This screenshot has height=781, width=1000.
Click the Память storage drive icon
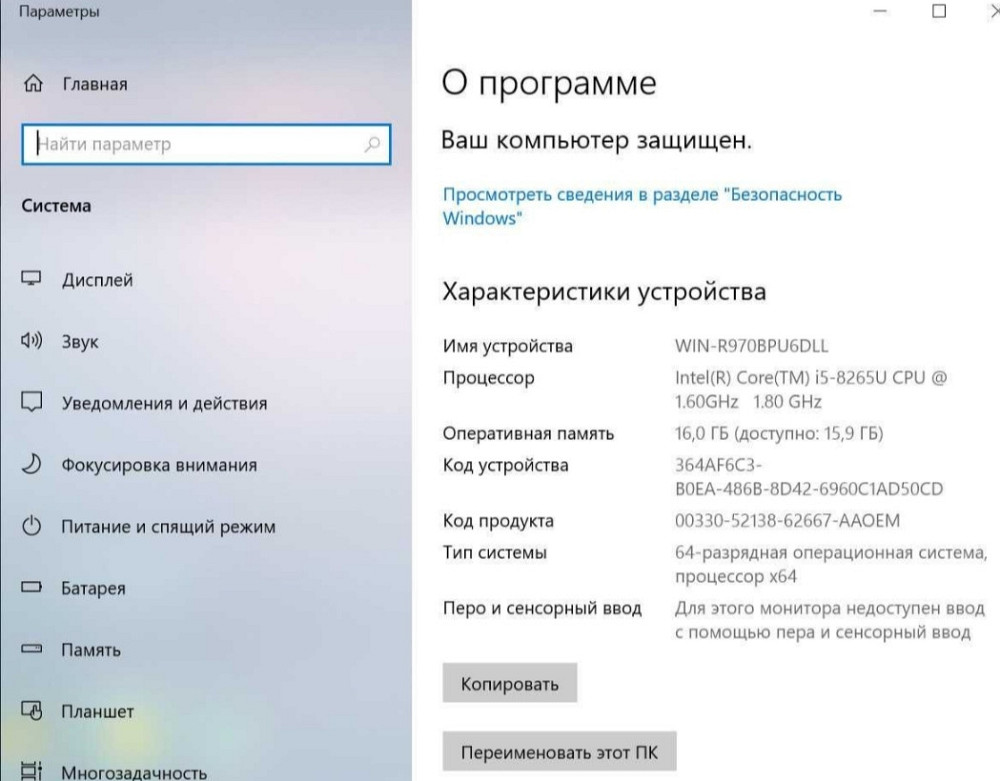point(33,650)
